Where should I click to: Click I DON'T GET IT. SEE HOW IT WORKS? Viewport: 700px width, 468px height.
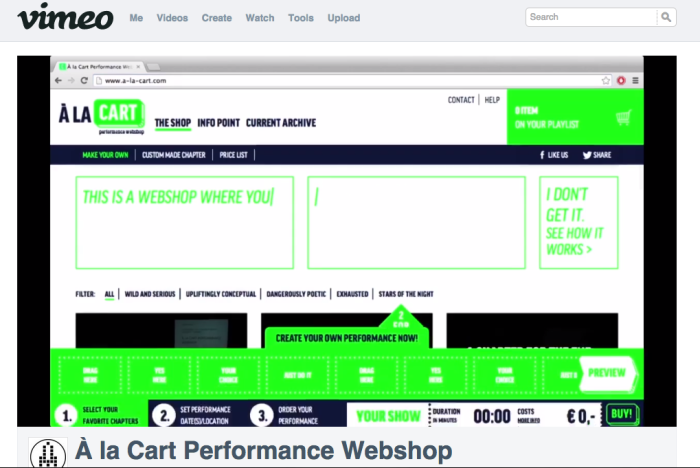[579, 222]
